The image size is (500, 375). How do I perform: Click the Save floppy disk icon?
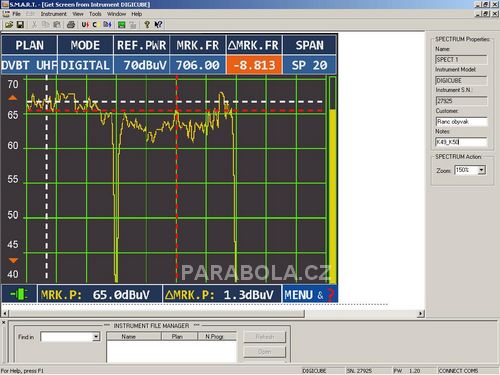pos(20,25)
